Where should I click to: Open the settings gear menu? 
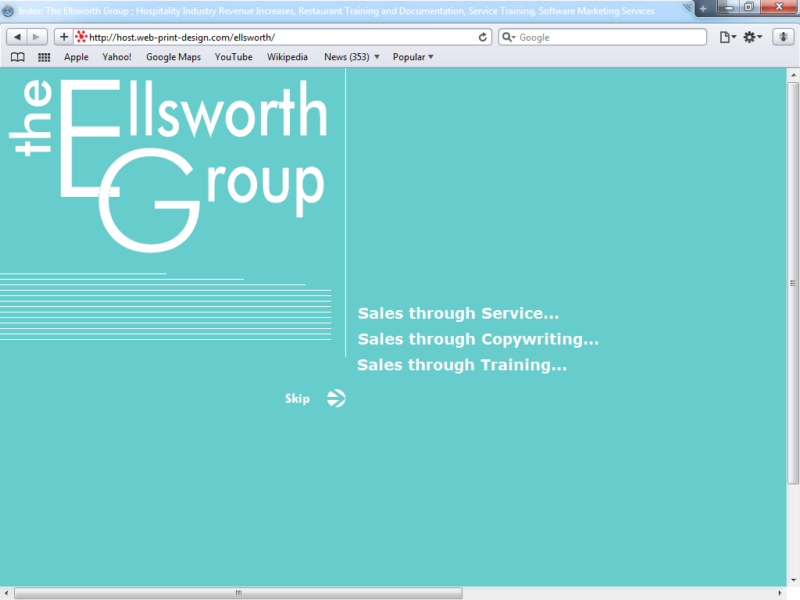point(752,37)
